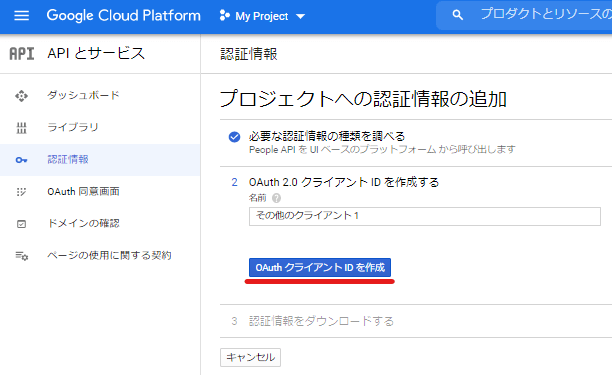Screen dimensions: 612x375
Task: Click the search magnifier icon
Action: pos(457,15)
